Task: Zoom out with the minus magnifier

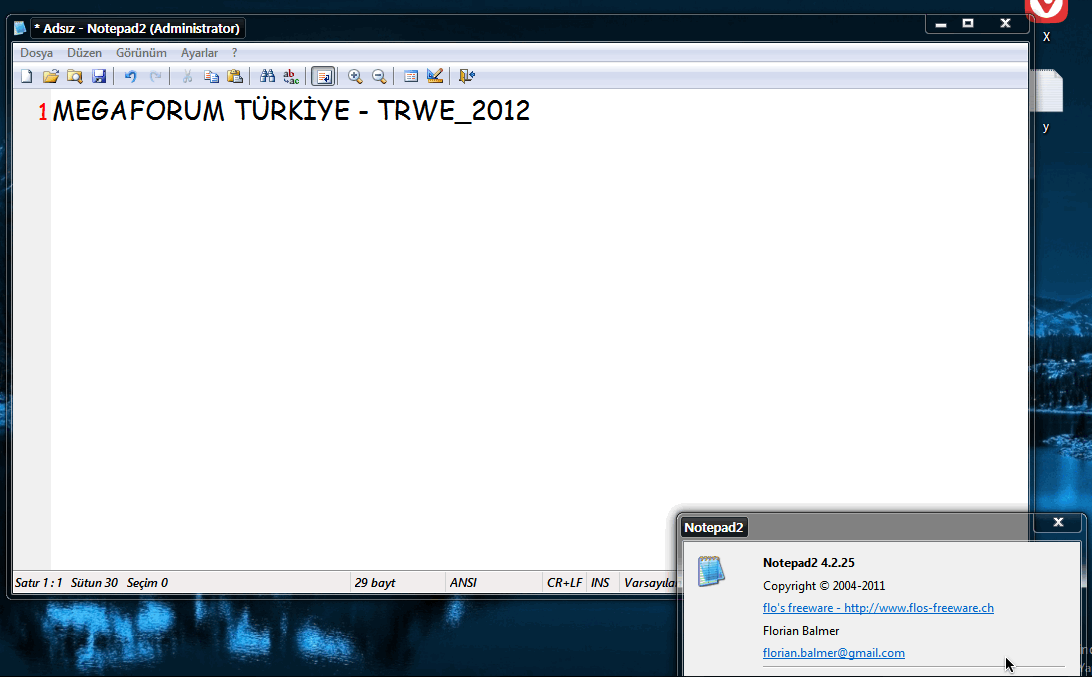Action: pyautogui.click(x=379, y=76)
